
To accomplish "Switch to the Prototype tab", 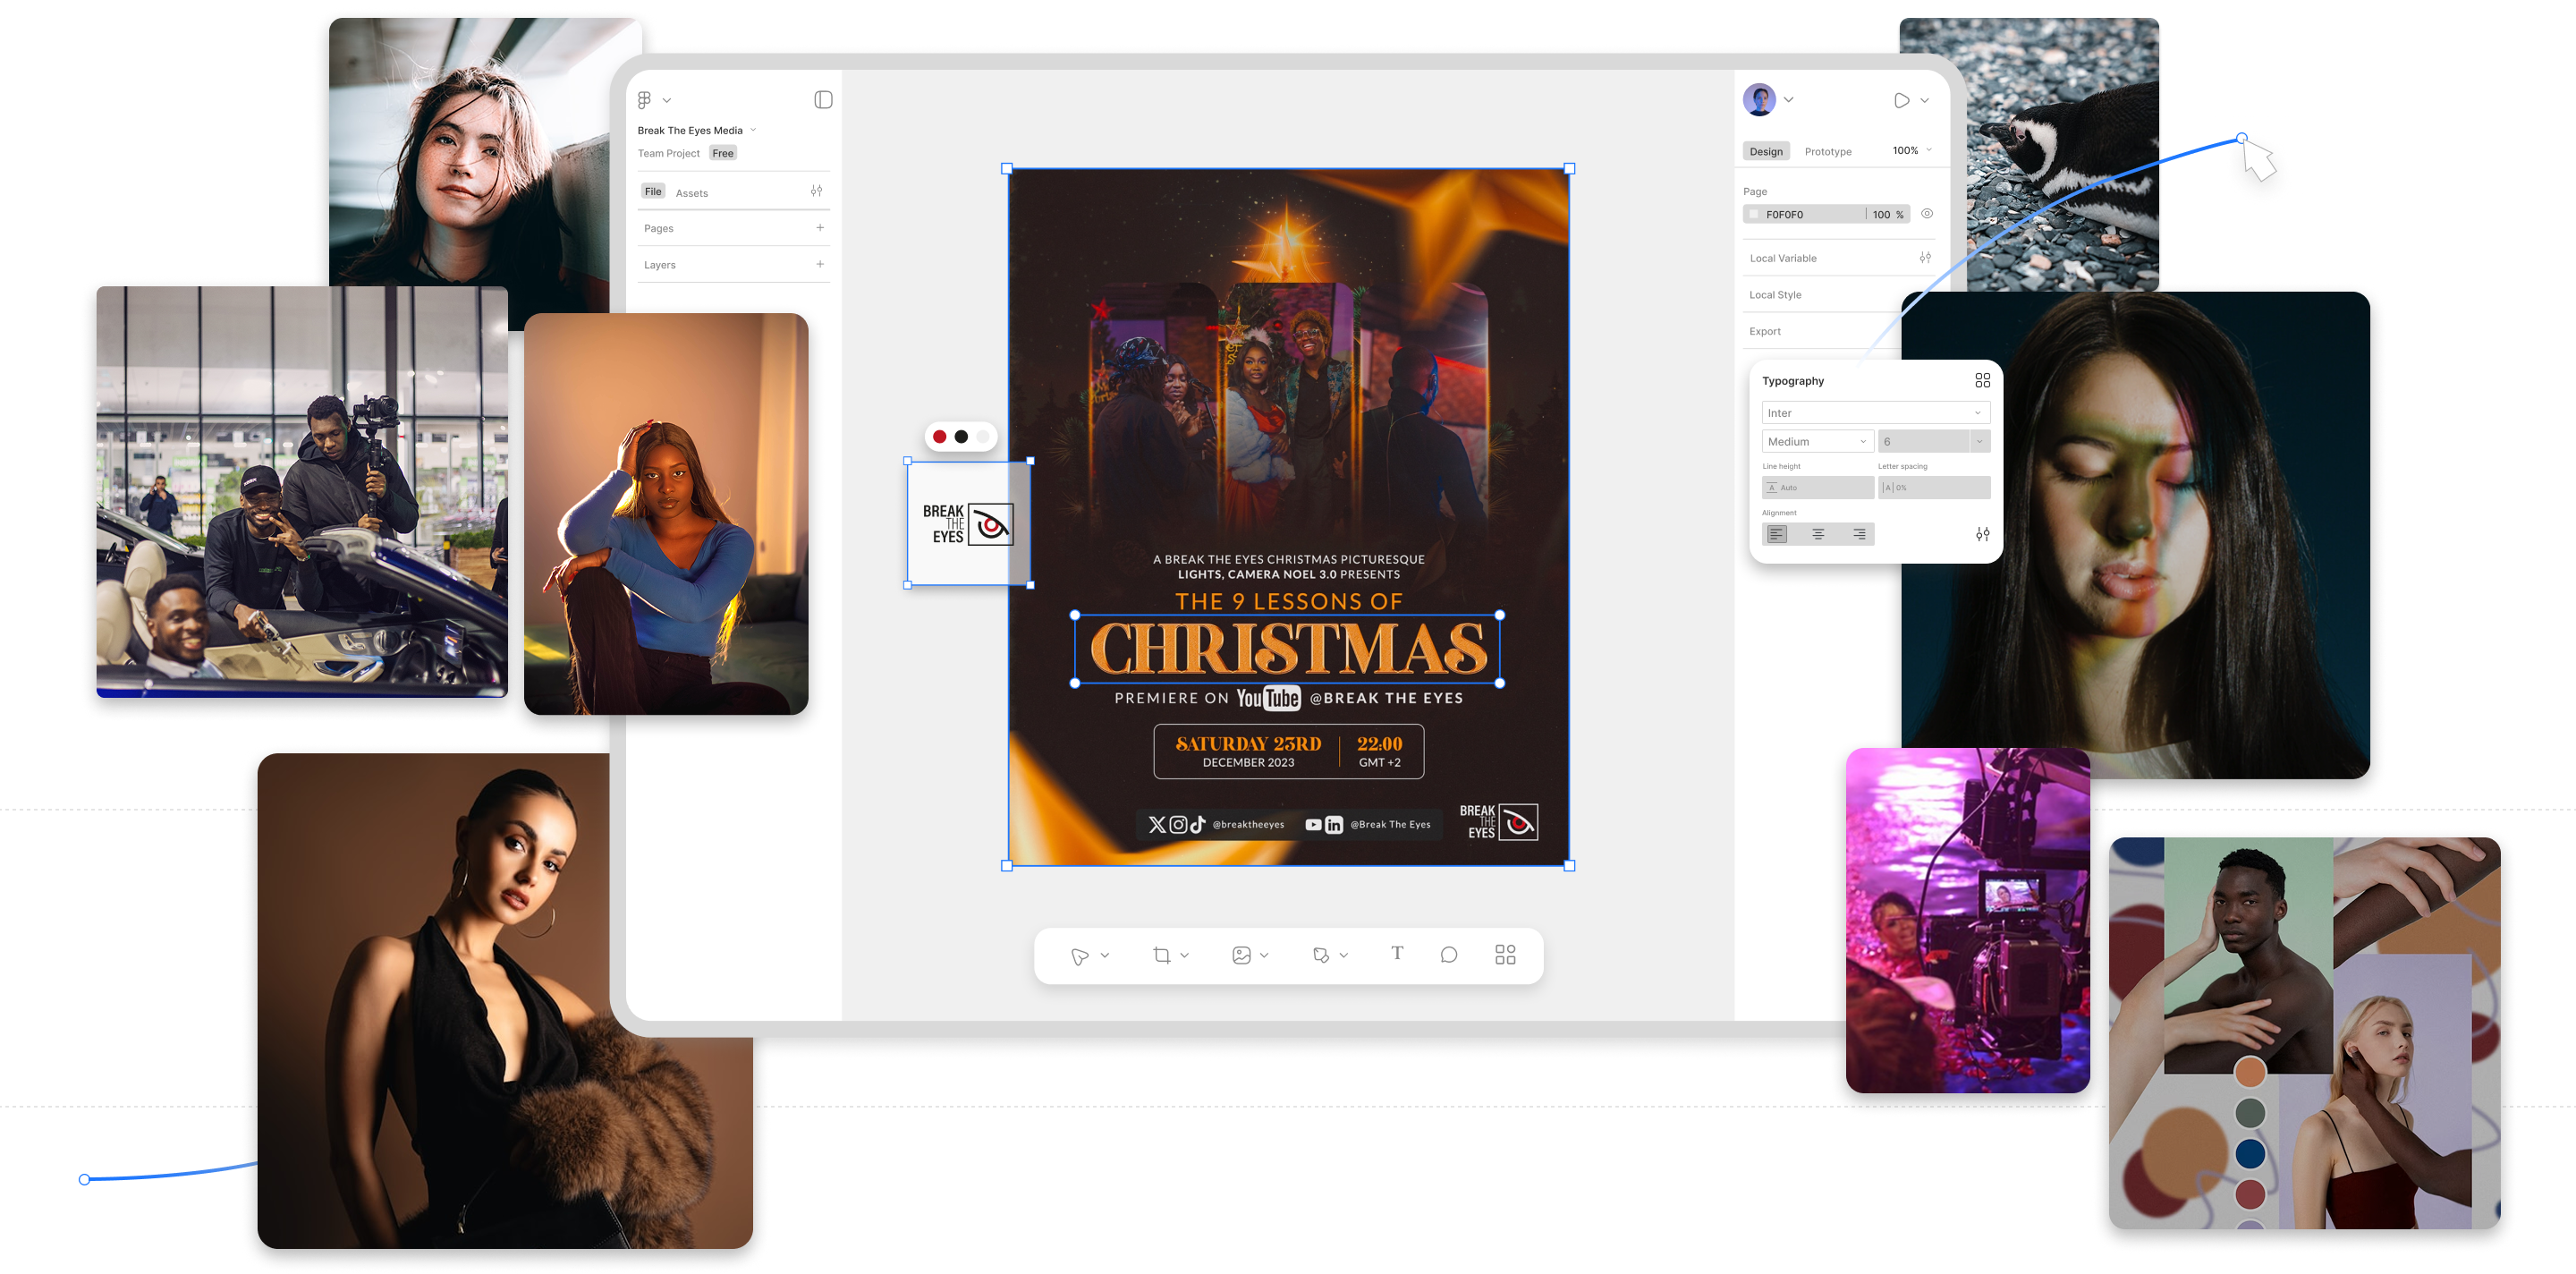I will click(x=1828, y=152).
